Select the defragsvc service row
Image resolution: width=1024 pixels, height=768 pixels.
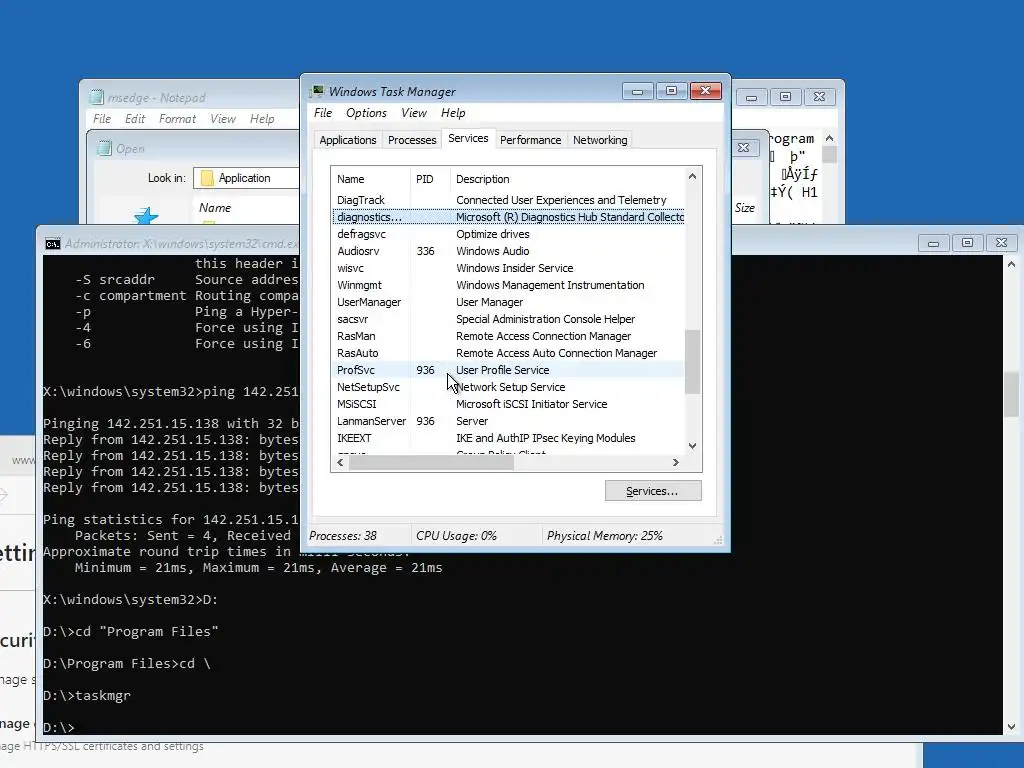point(508,234)
